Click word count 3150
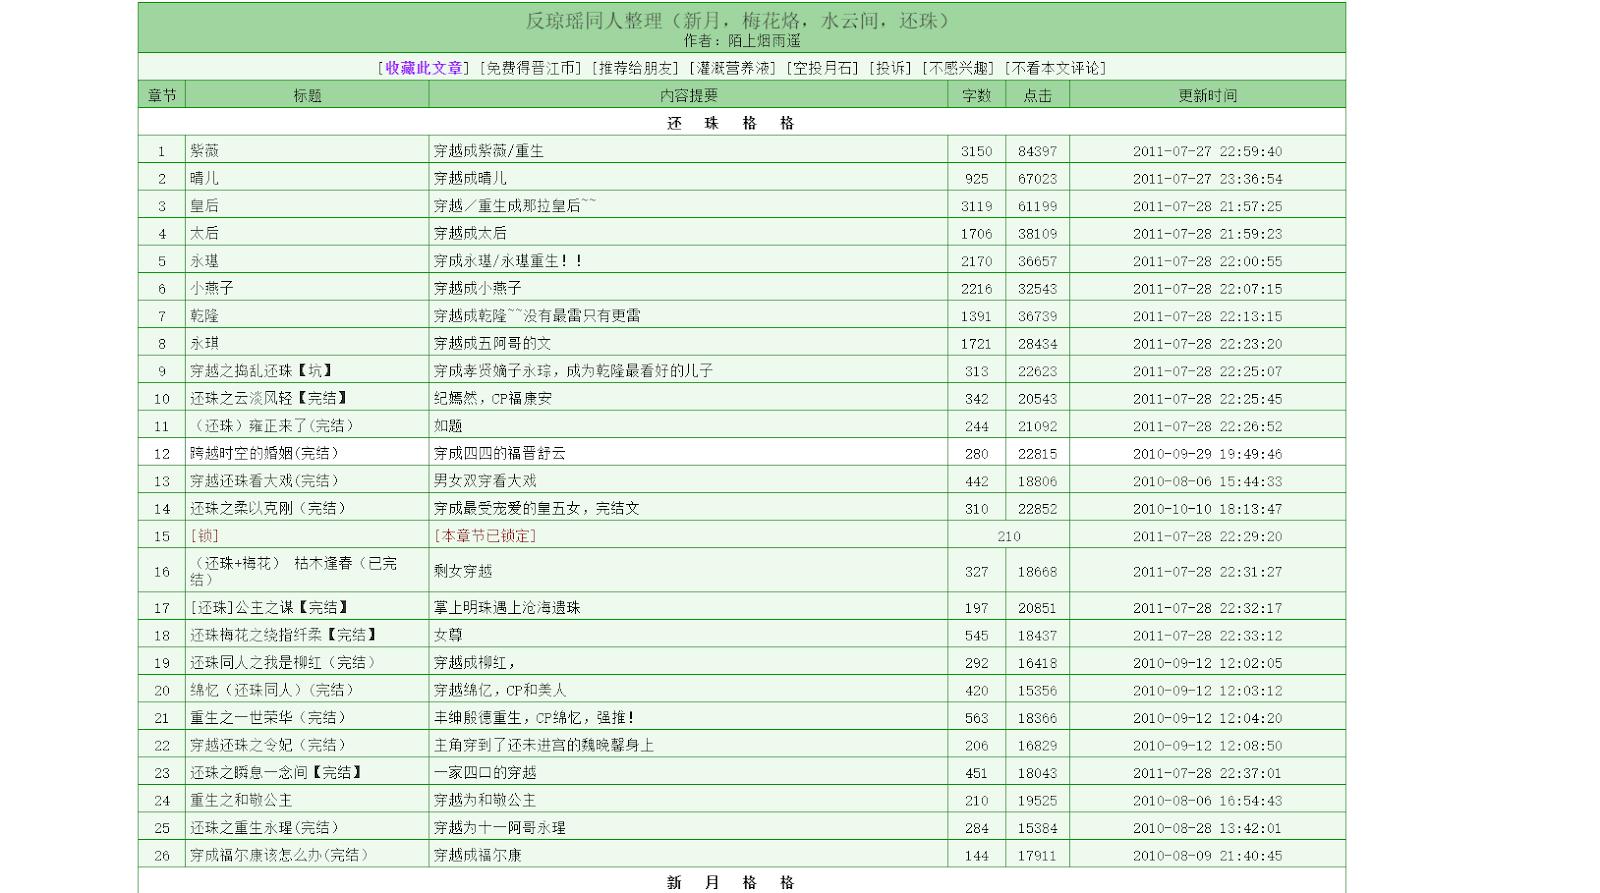 [977, 151]
